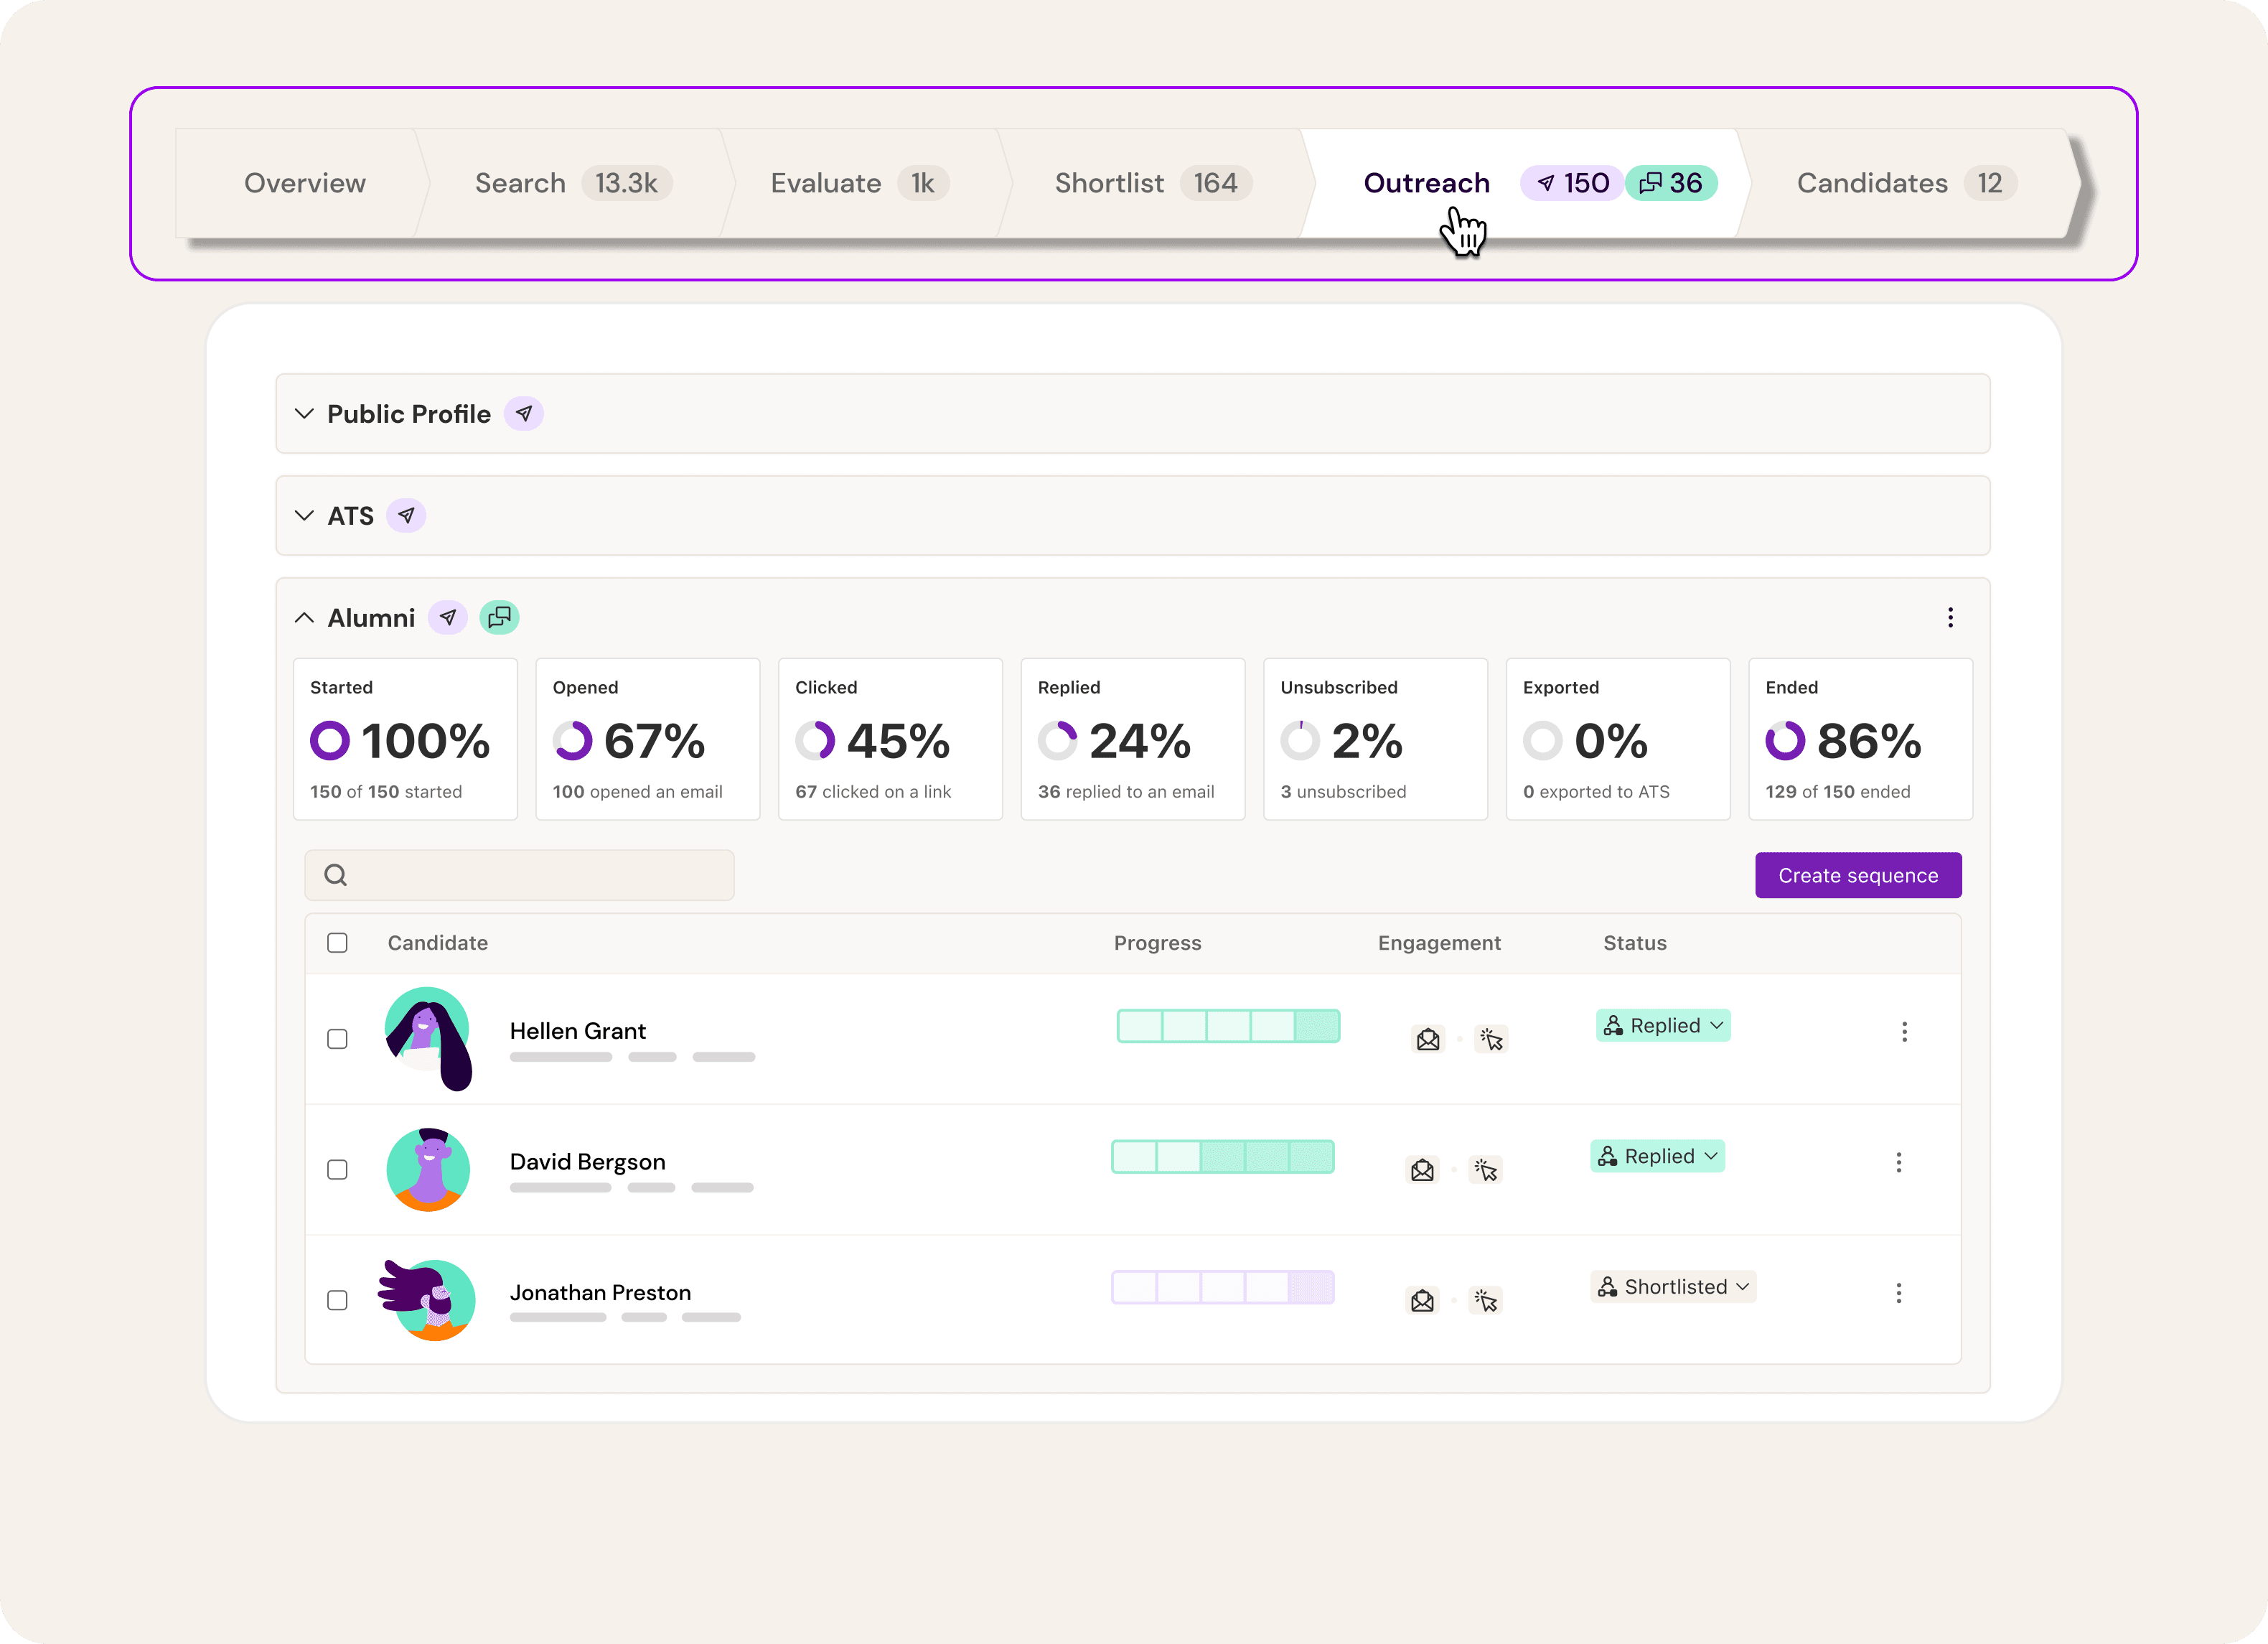Viewport: 2268px width, 1644px height.
Task: Expand the Public Profile section
Action: [x=304, y=414]
